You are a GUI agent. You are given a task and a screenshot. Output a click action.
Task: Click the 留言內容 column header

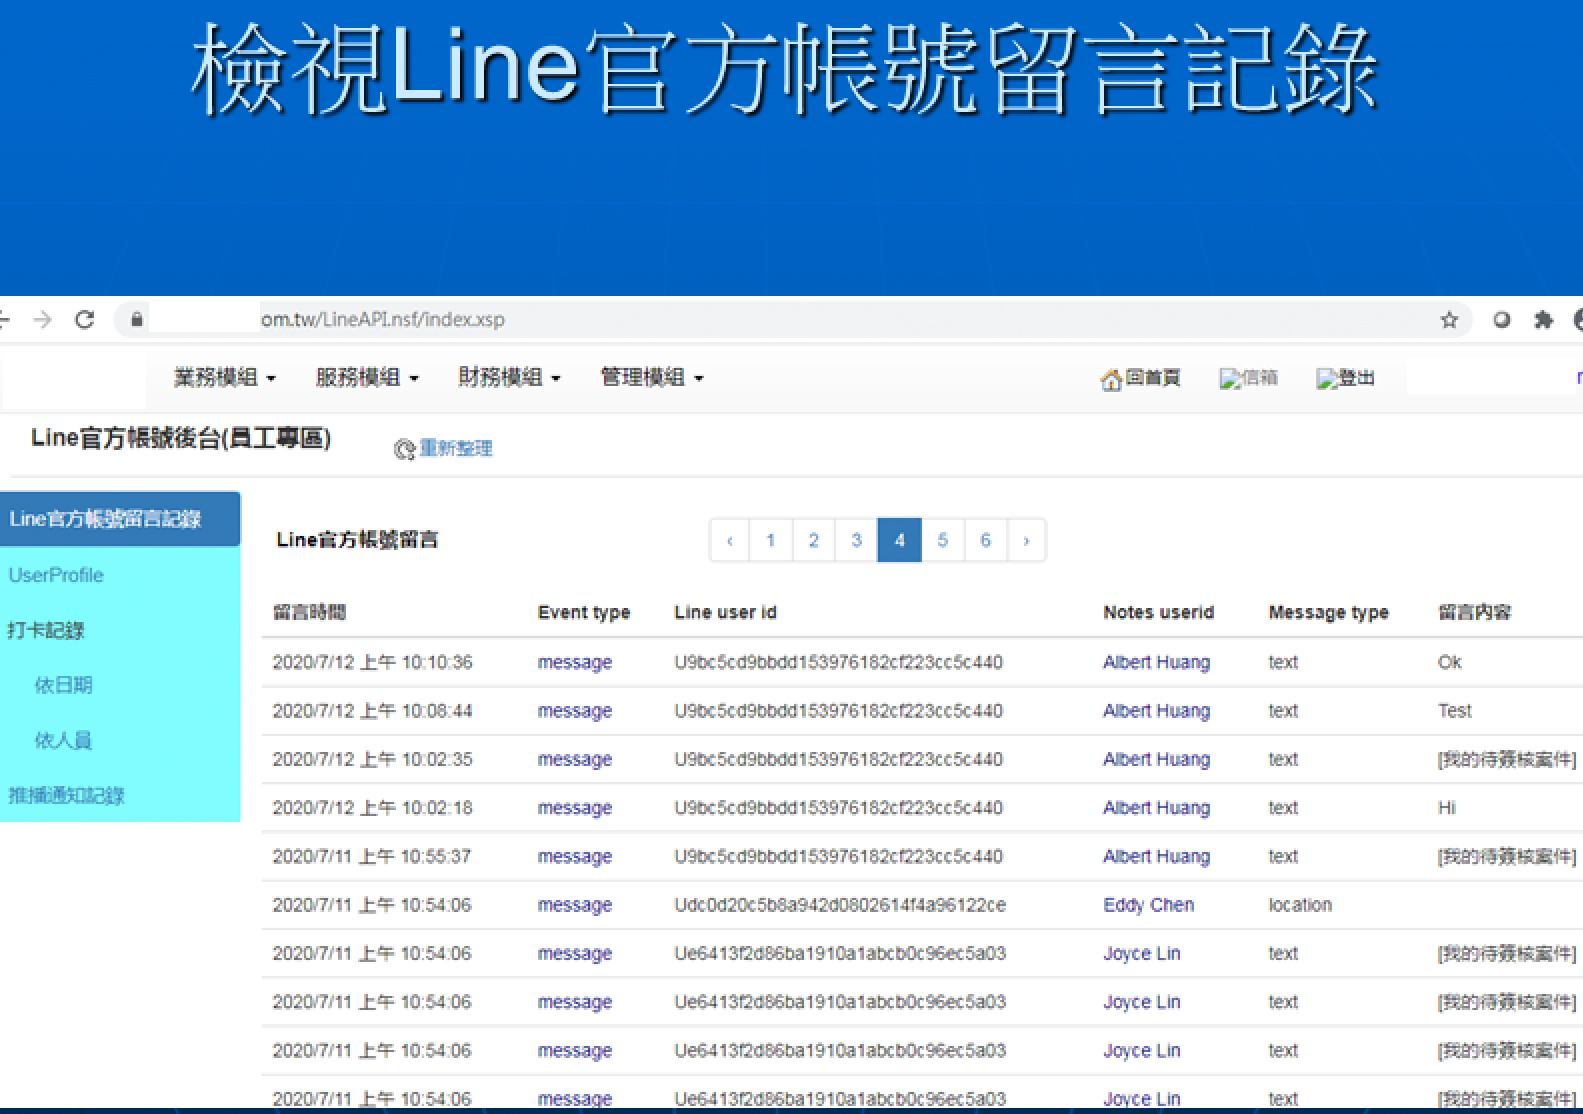tap(1475, 612)
